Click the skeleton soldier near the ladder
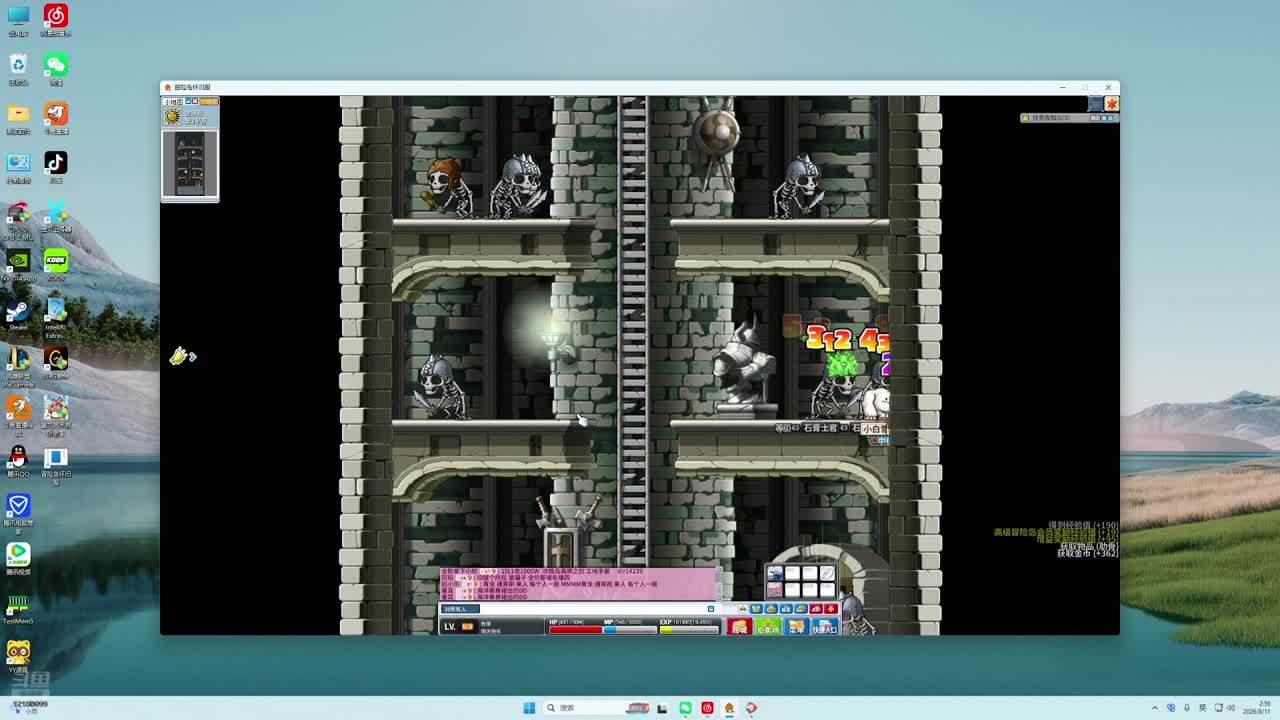 (519, 186)
